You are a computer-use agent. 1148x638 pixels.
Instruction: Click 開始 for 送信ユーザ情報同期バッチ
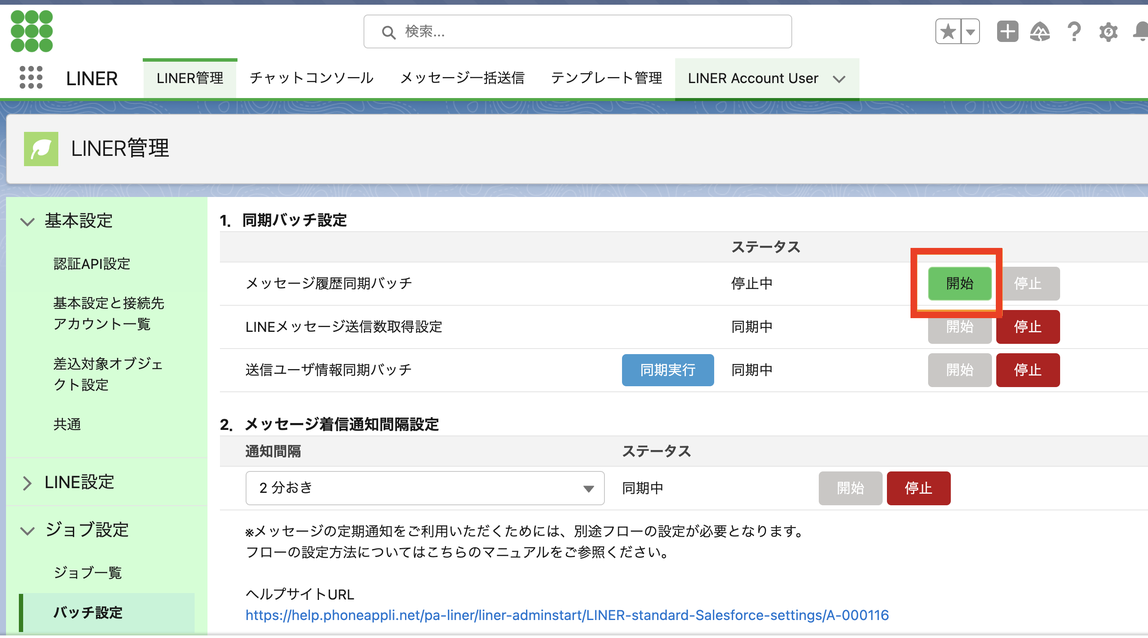(959, 370)
